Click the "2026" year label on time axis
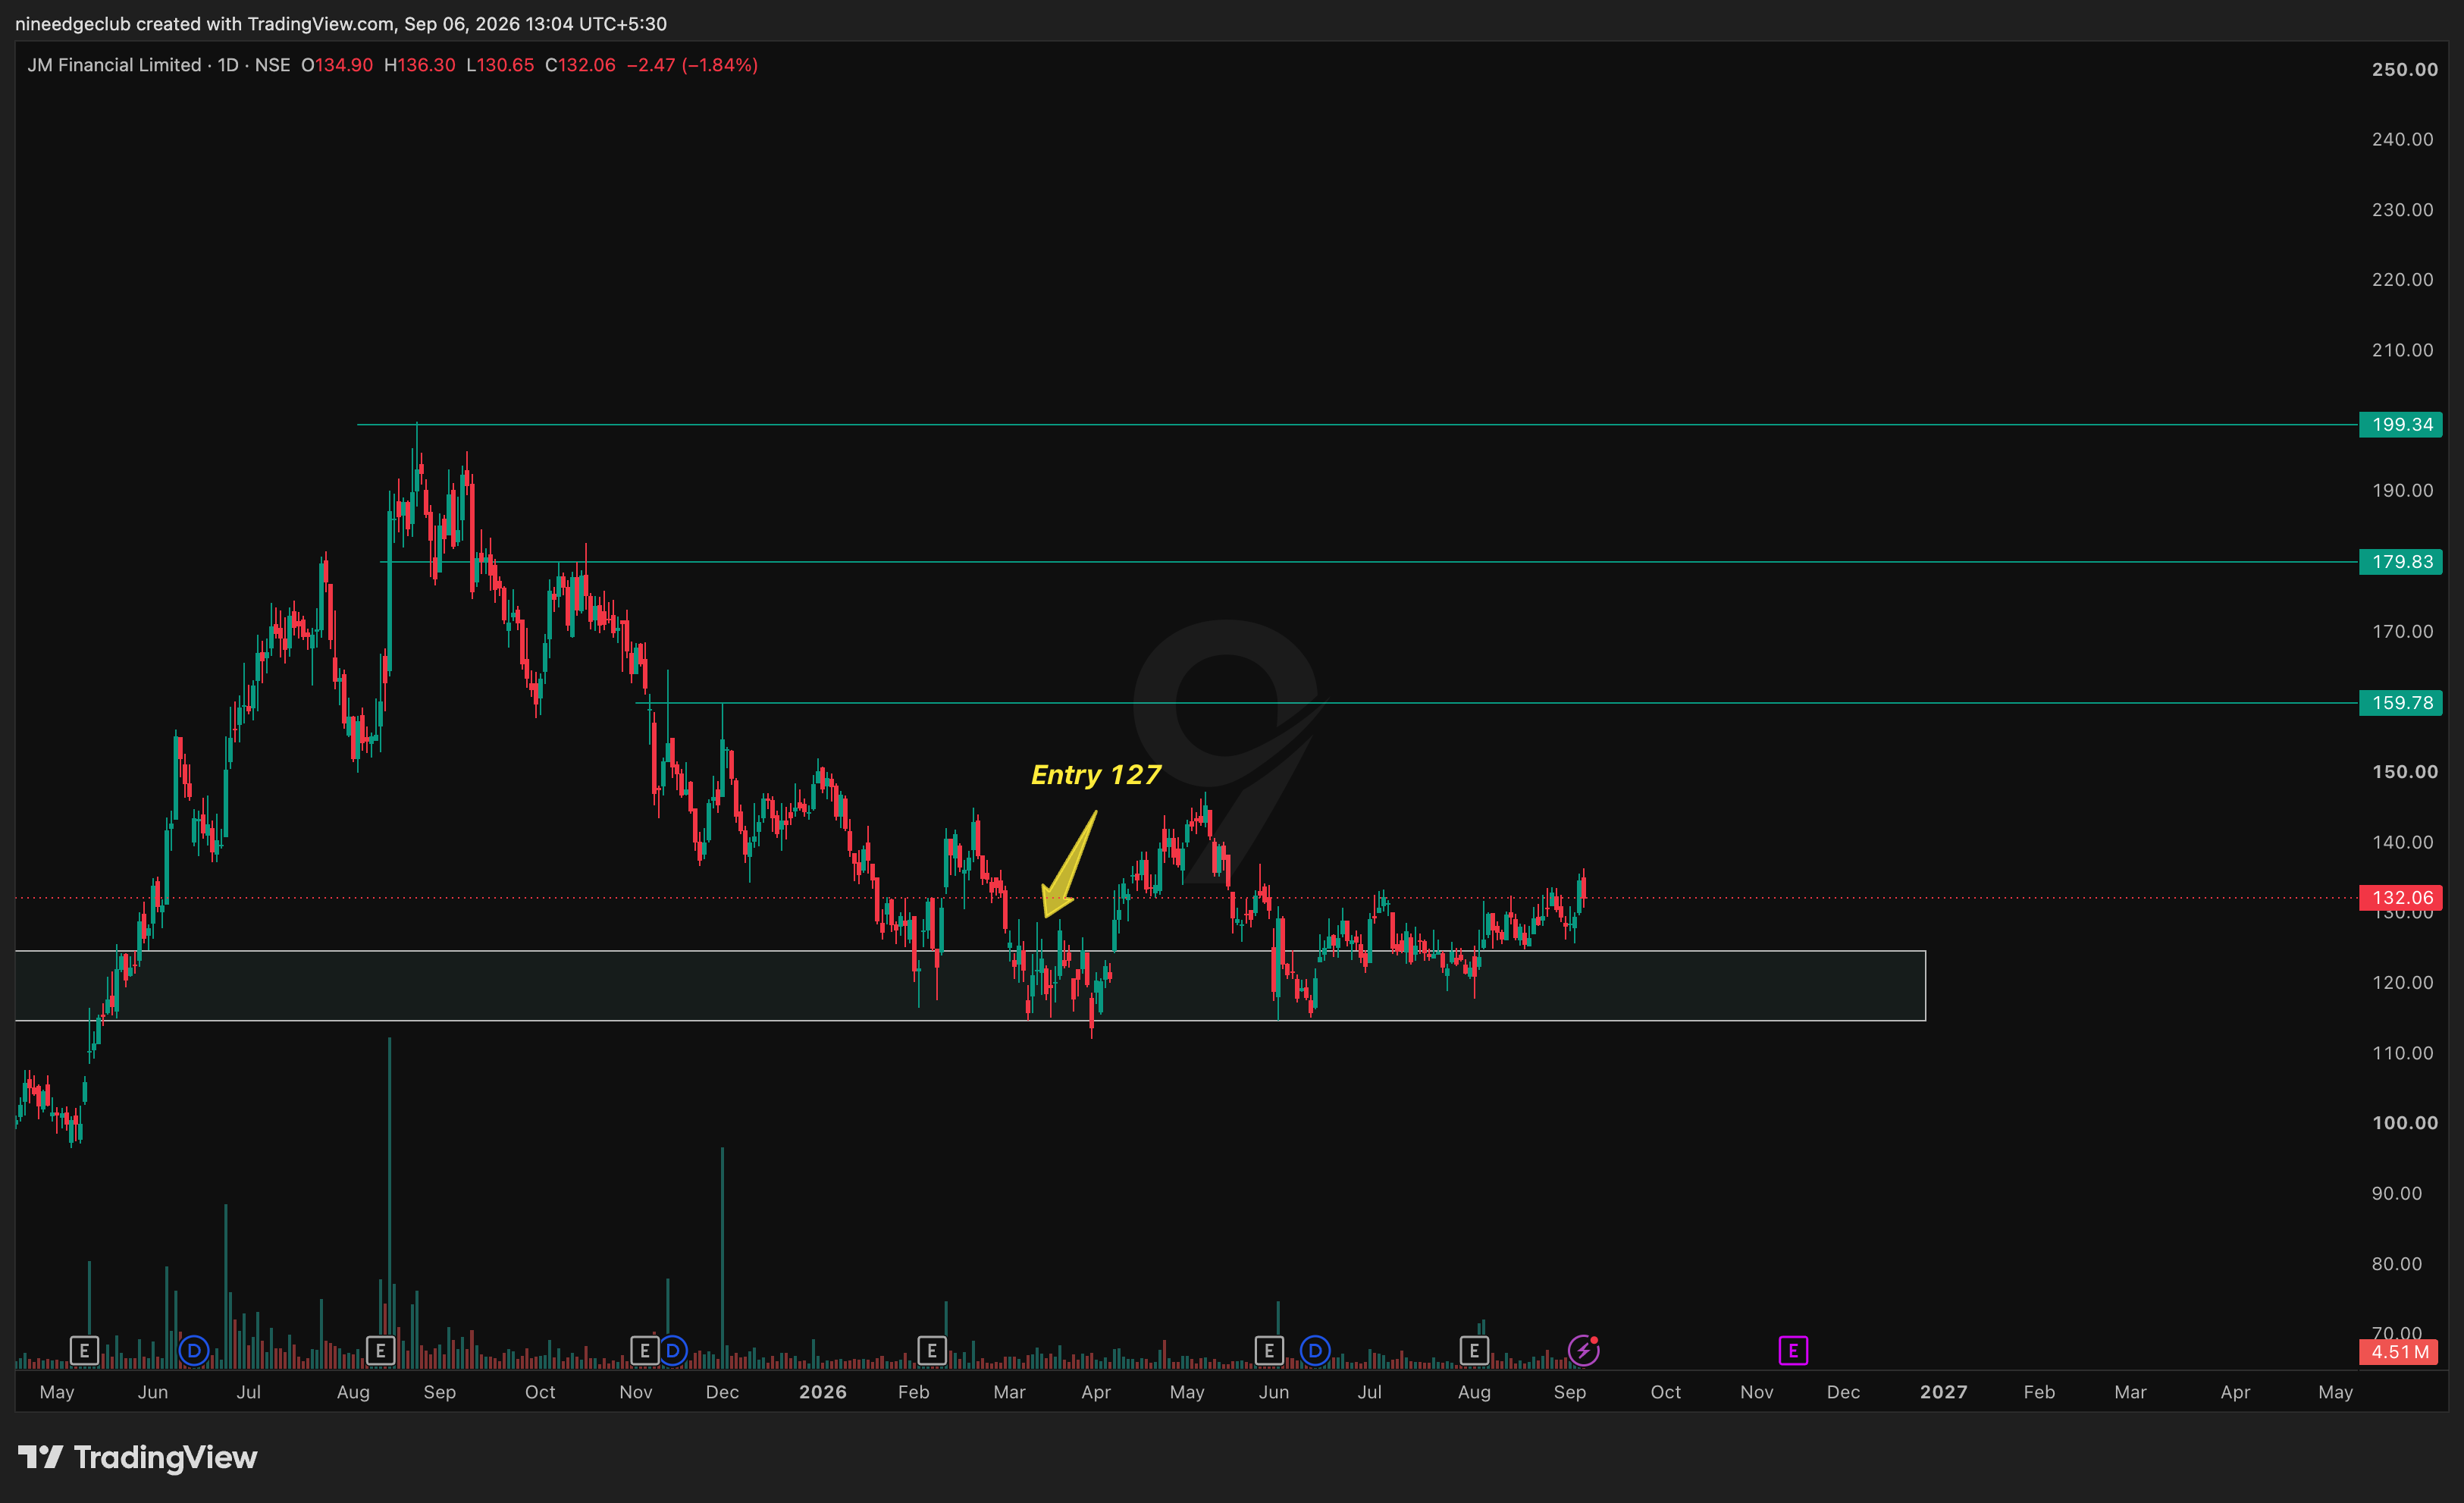 822,1392
